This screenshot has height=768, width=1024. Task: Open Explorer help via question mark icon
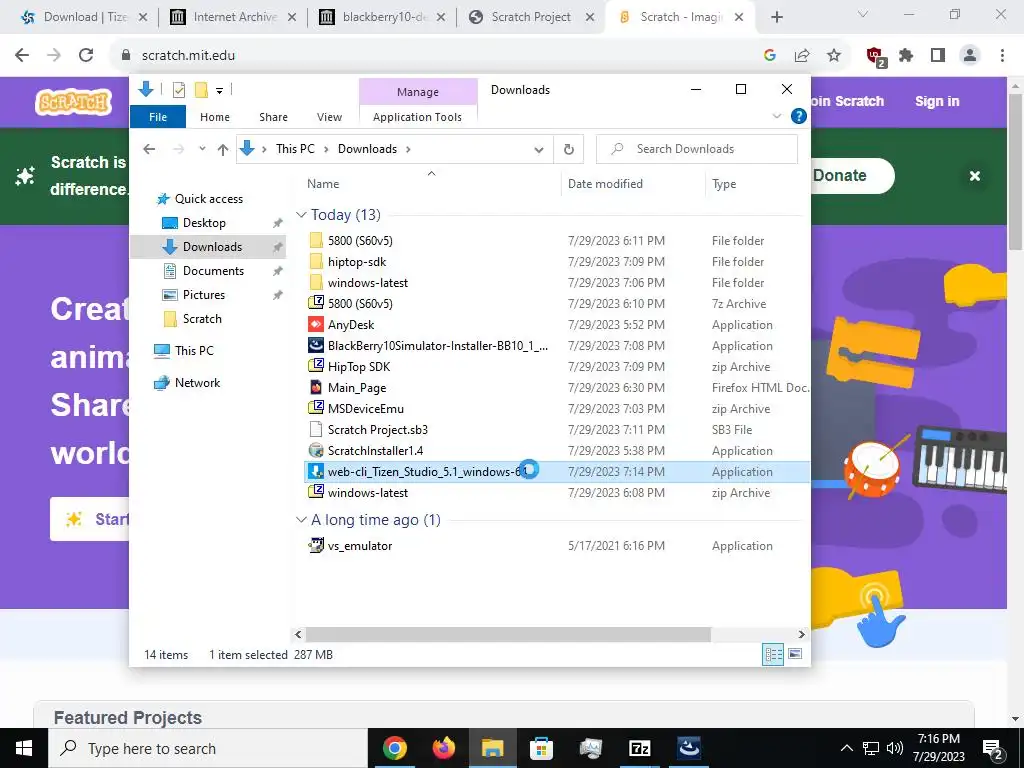798,116
